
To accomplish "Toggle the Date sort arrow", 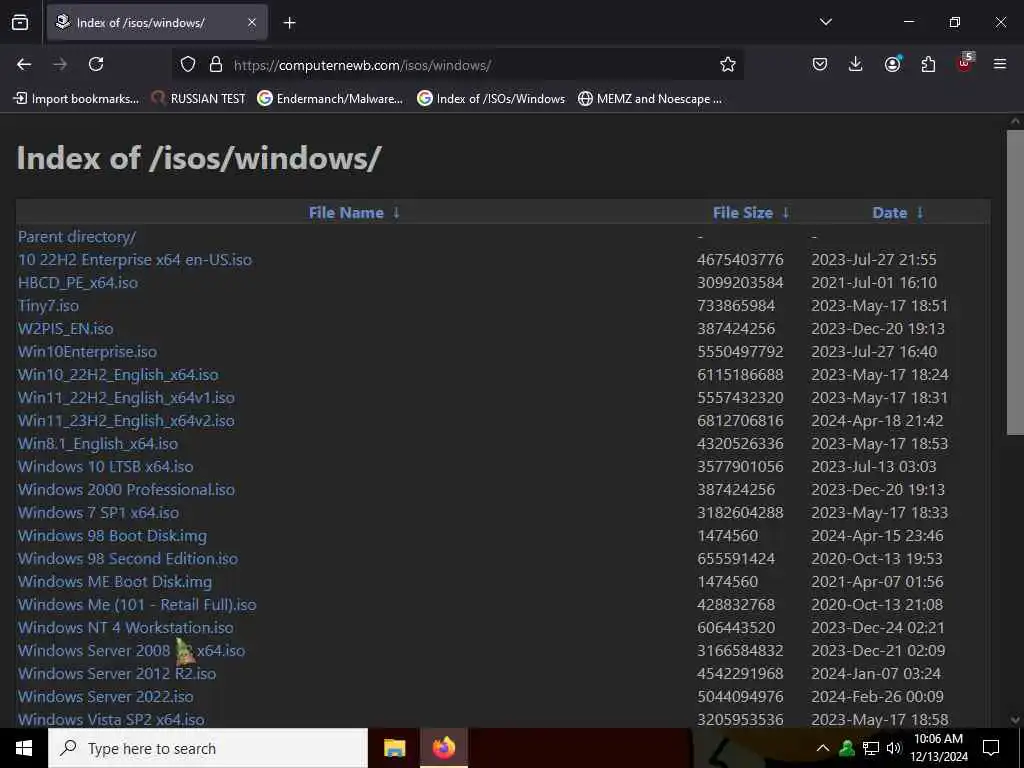I will tap(920, 213).
